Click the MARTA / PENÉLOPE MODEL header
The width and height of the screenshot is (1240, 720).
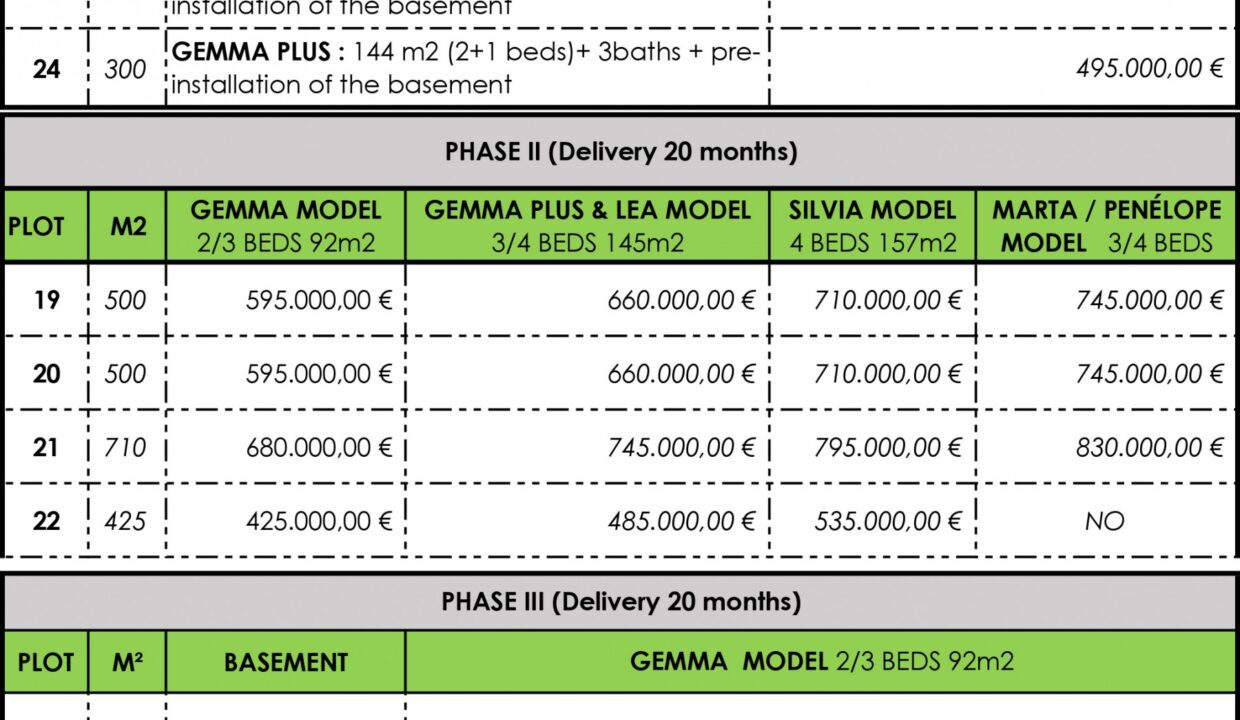(1106, 226)
